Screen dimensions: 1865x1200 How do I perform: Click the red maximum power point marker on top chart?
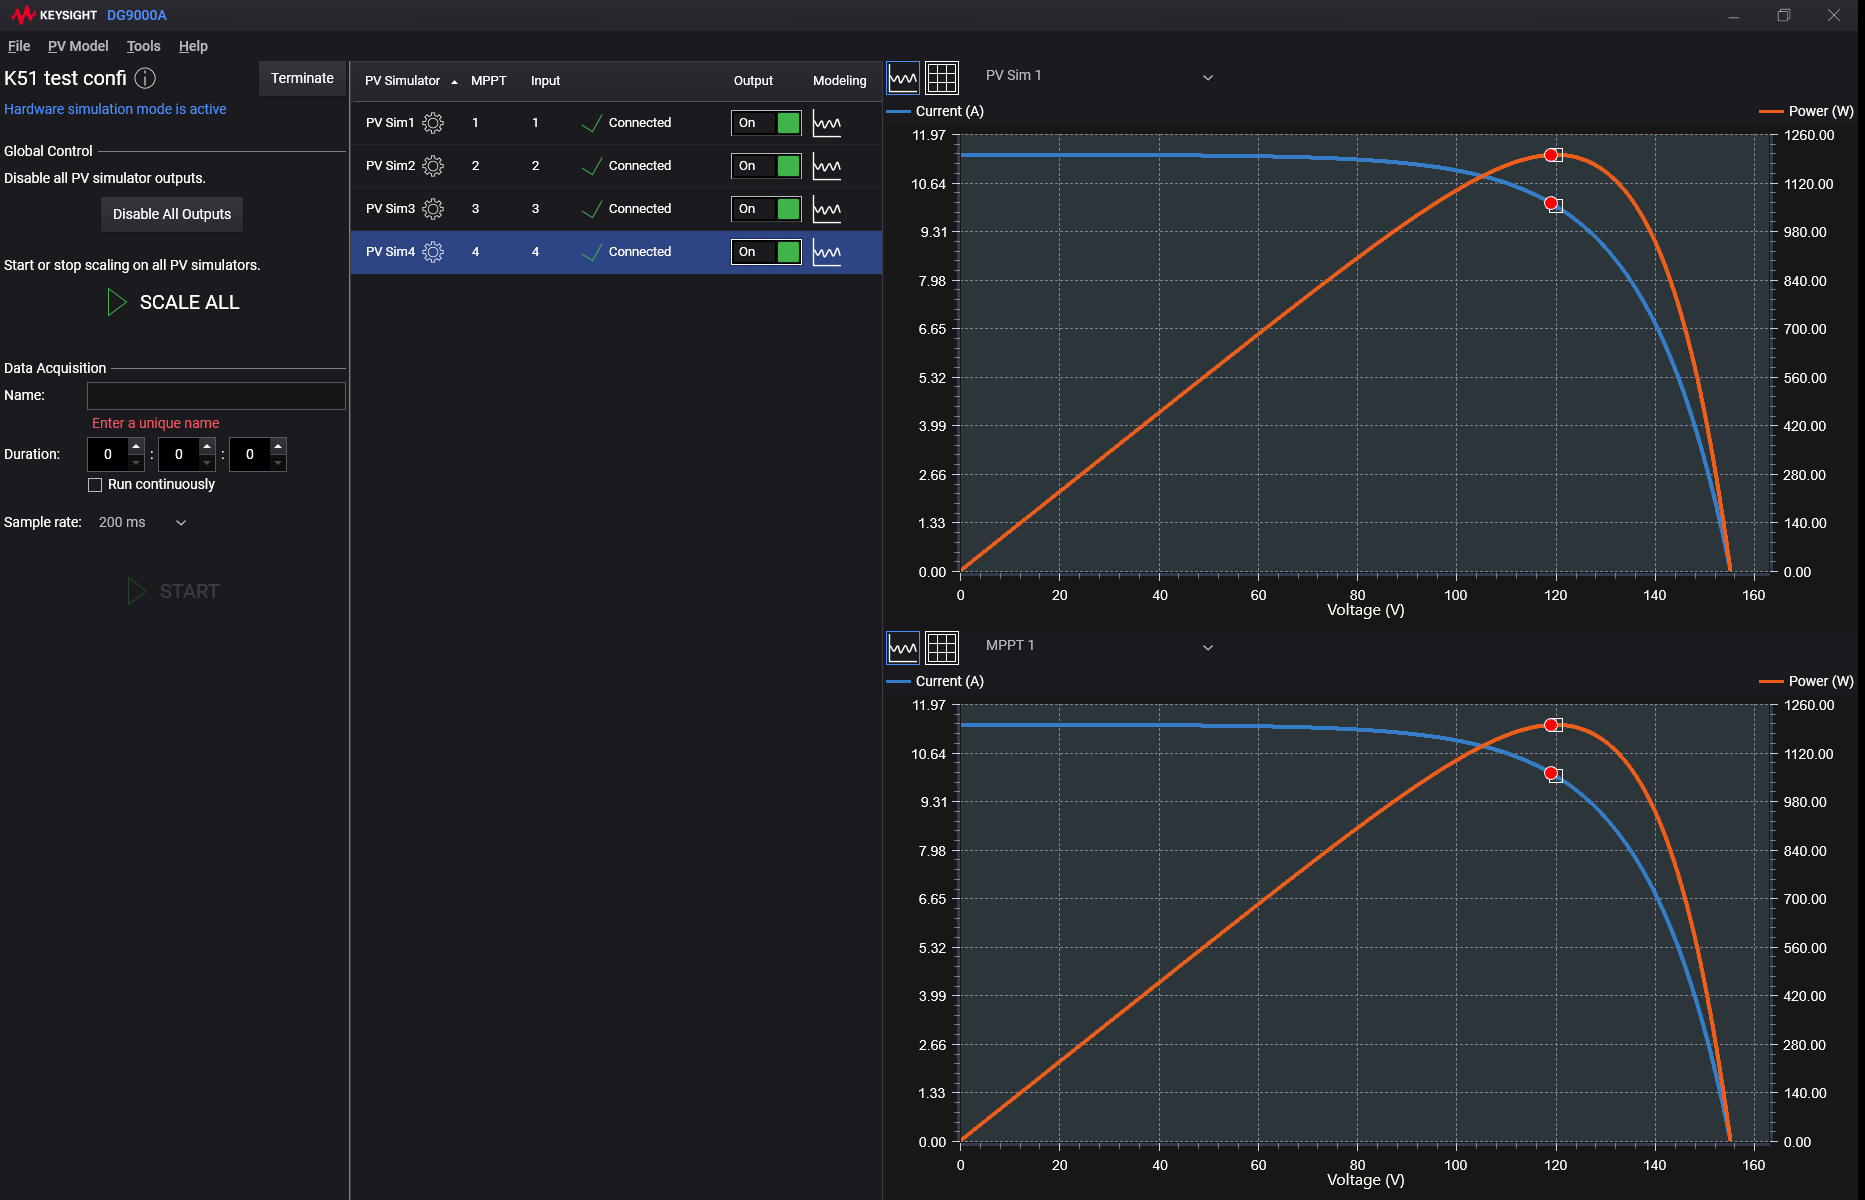(x=1551, y=155)
